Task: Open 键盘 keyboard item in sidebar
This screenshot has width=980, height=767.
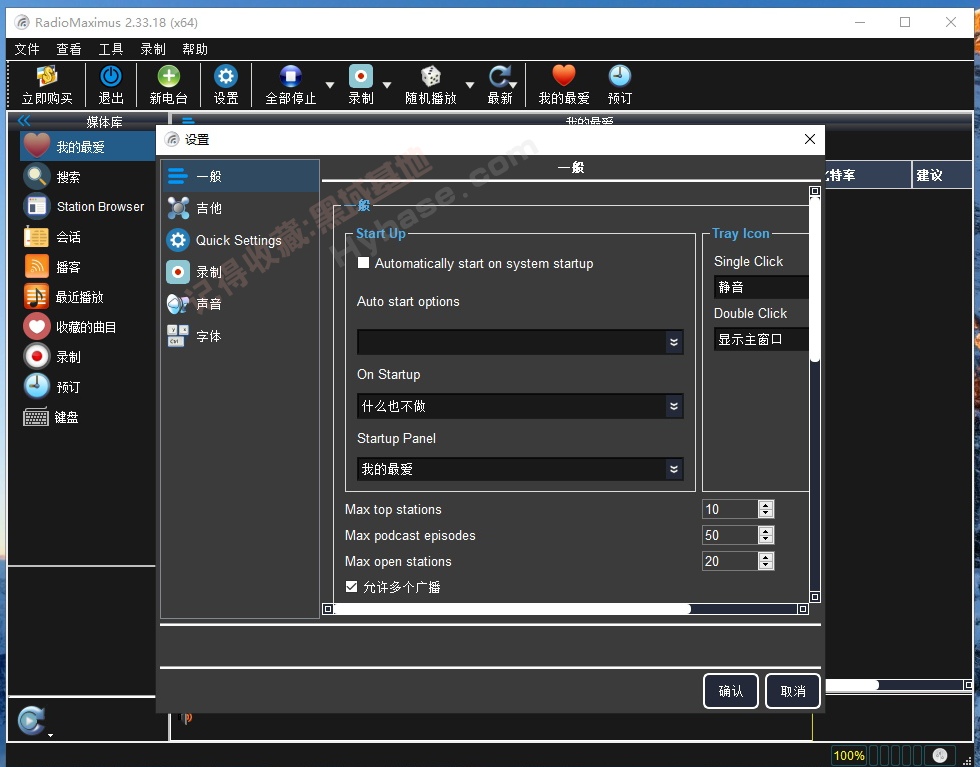Action: (51, 417)
